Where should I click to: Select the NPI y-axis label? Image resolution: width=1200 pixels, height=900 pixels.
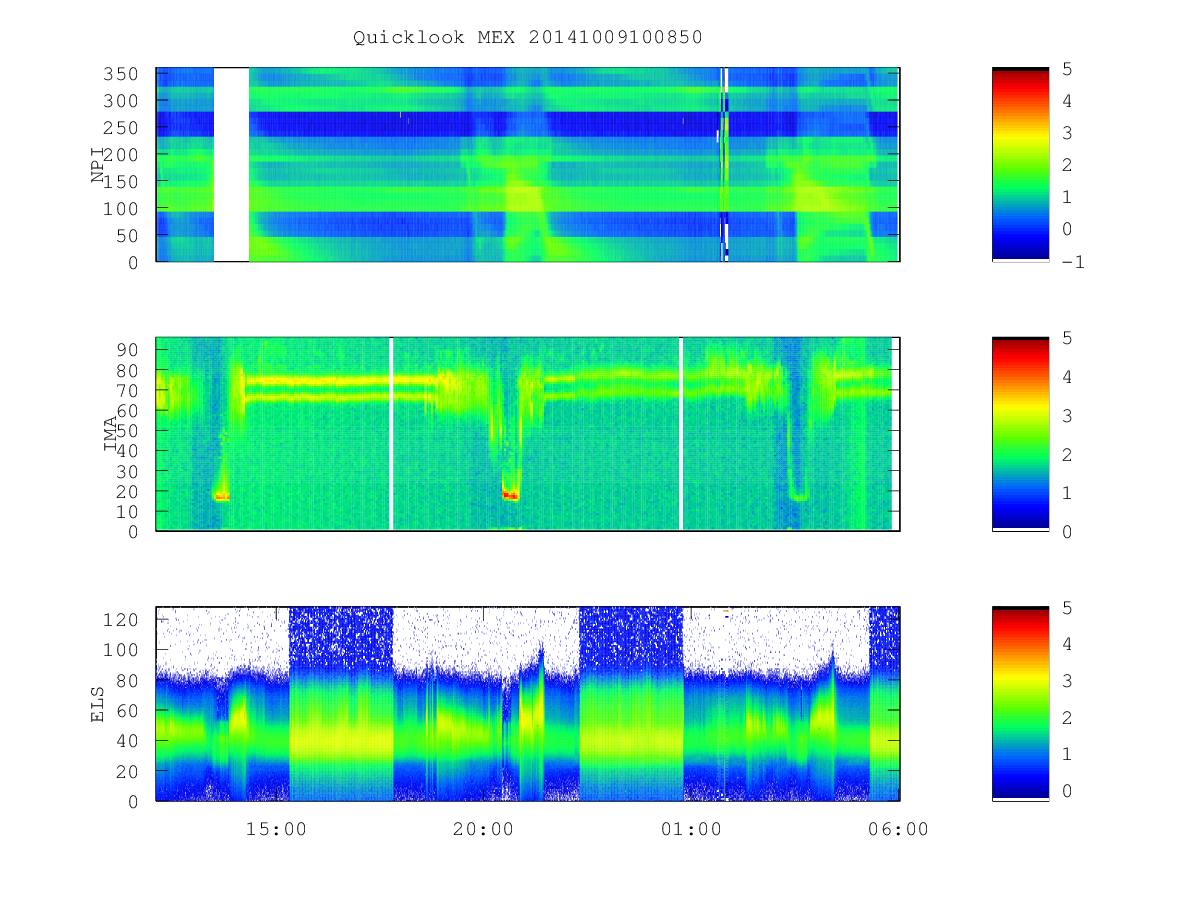point(98,165)
